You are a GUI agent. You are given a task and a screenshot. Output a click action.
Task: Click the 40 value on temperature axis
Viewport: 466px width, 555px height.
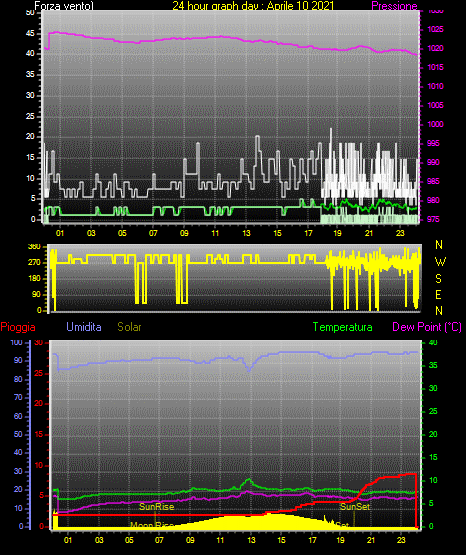433,343
